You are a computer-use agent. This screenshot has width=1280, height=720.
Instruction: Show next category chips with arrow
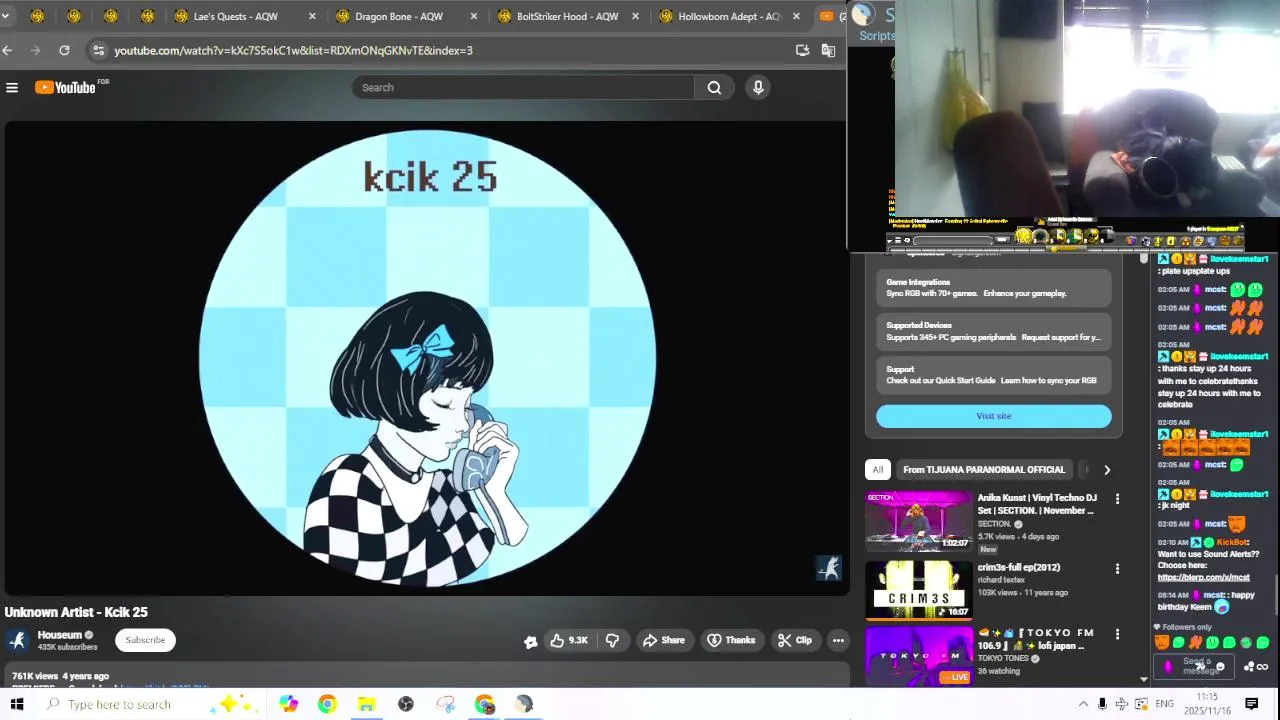point(1107,469)
